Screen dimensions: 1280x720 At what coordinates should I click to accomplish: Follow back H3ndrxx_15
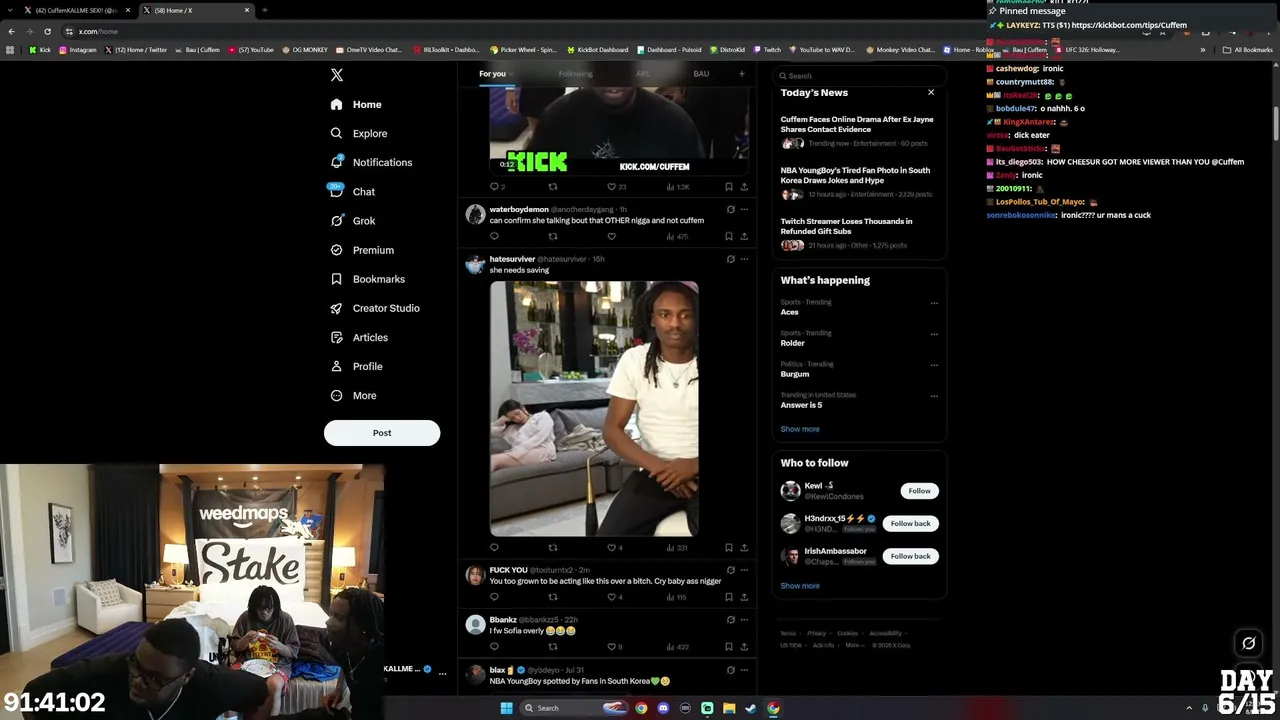(910, 523)
